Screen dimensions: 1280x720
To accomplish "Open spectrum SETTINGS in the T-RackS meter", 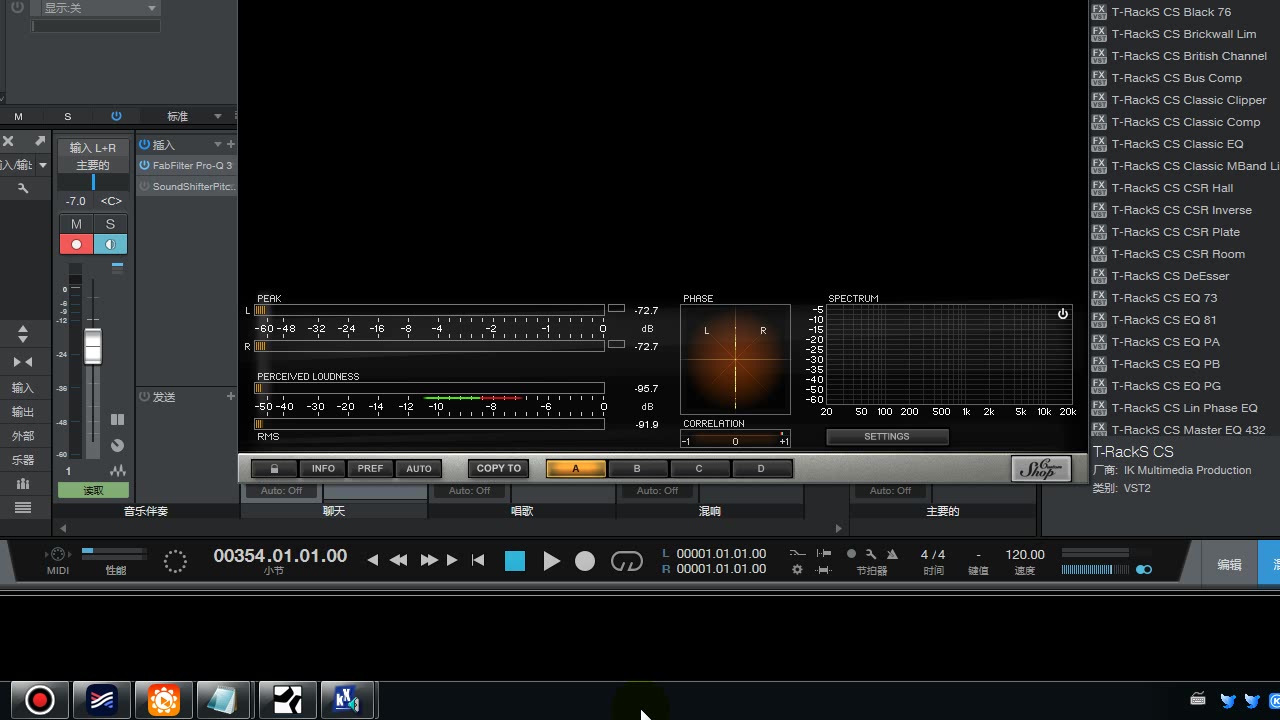I will tap(887, 437).
